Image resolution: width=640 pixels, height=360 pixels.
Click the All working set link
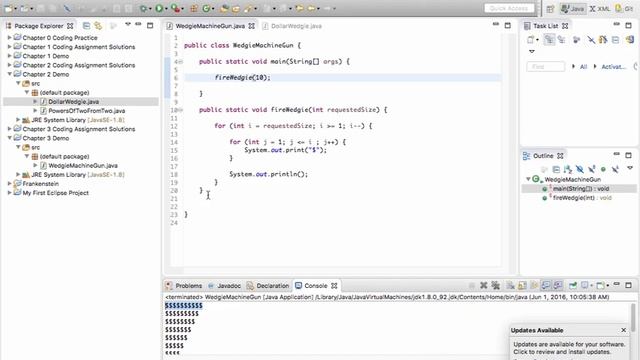(583, 67)
